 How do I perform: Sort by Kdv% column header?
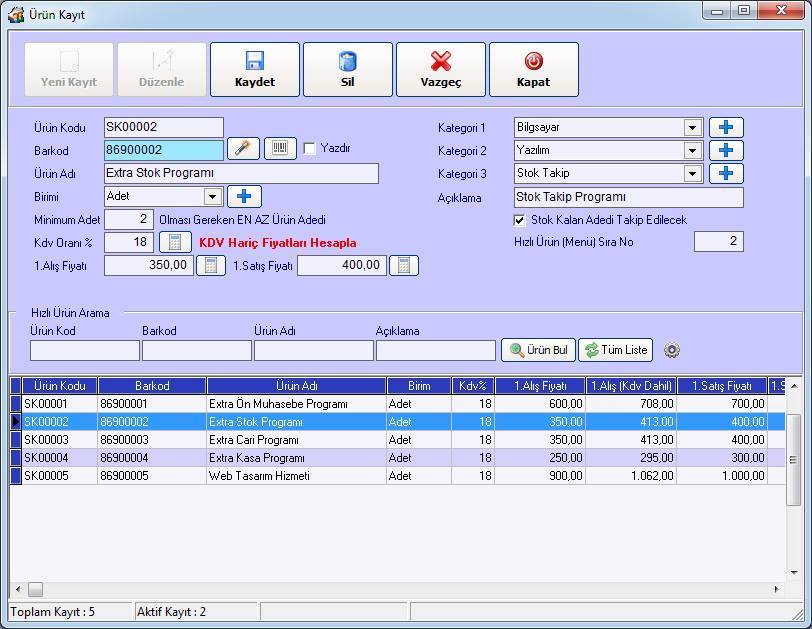point(473,386)
